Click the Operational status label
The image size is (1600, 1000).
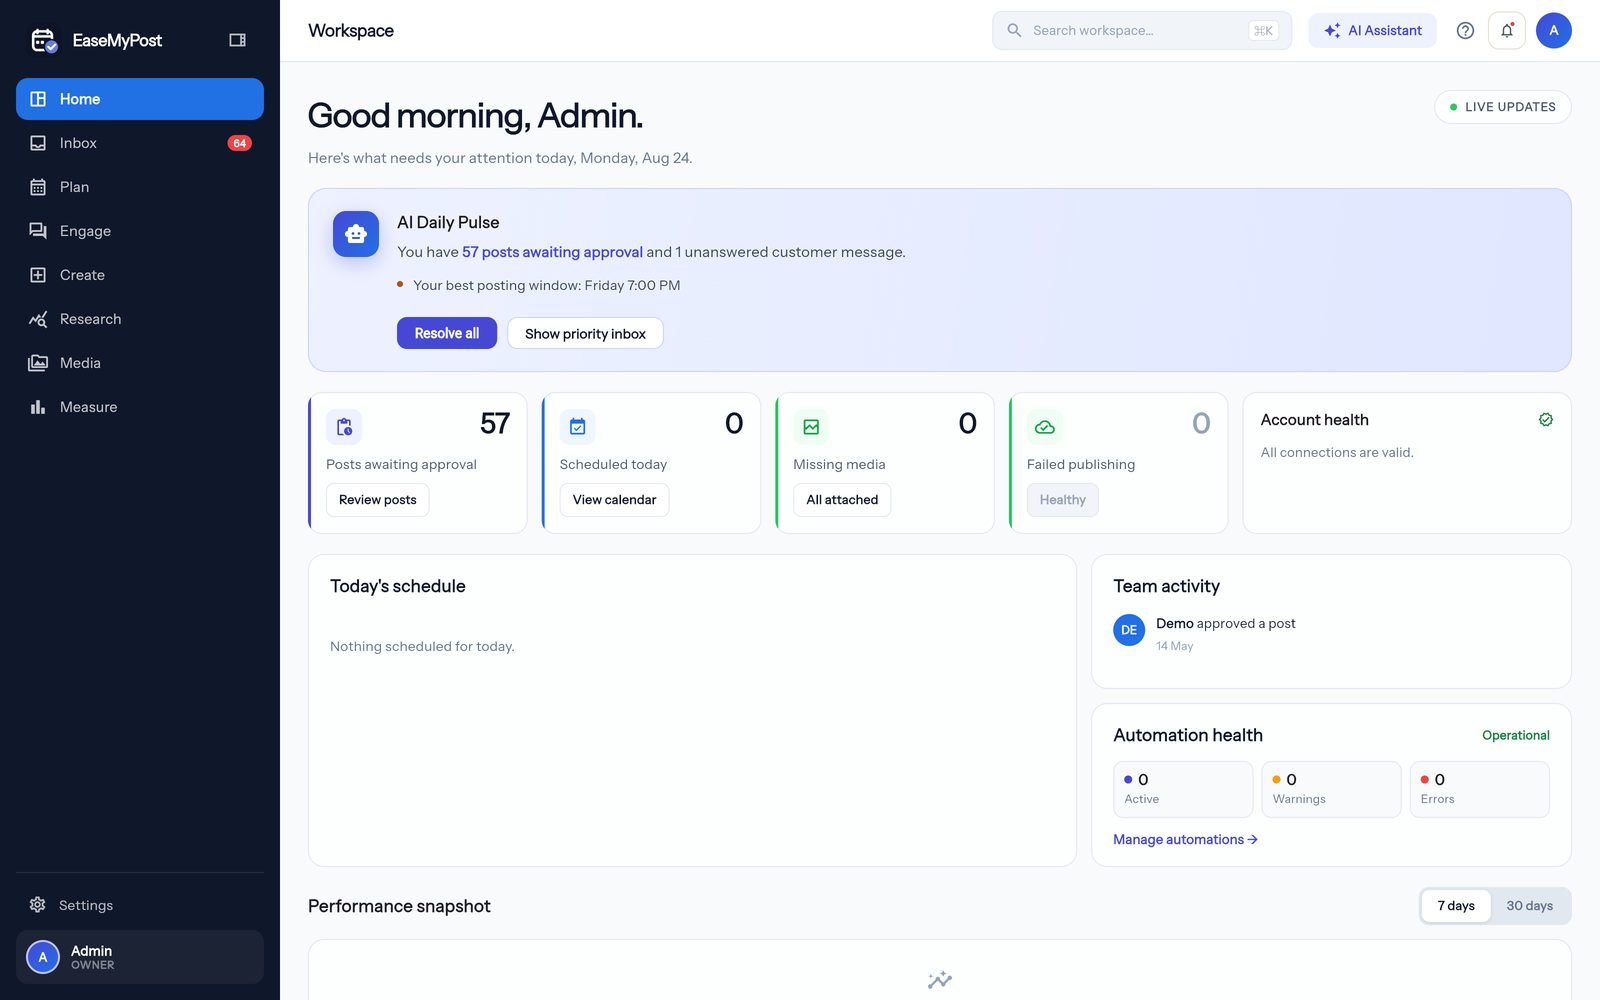click(1516, 735)
